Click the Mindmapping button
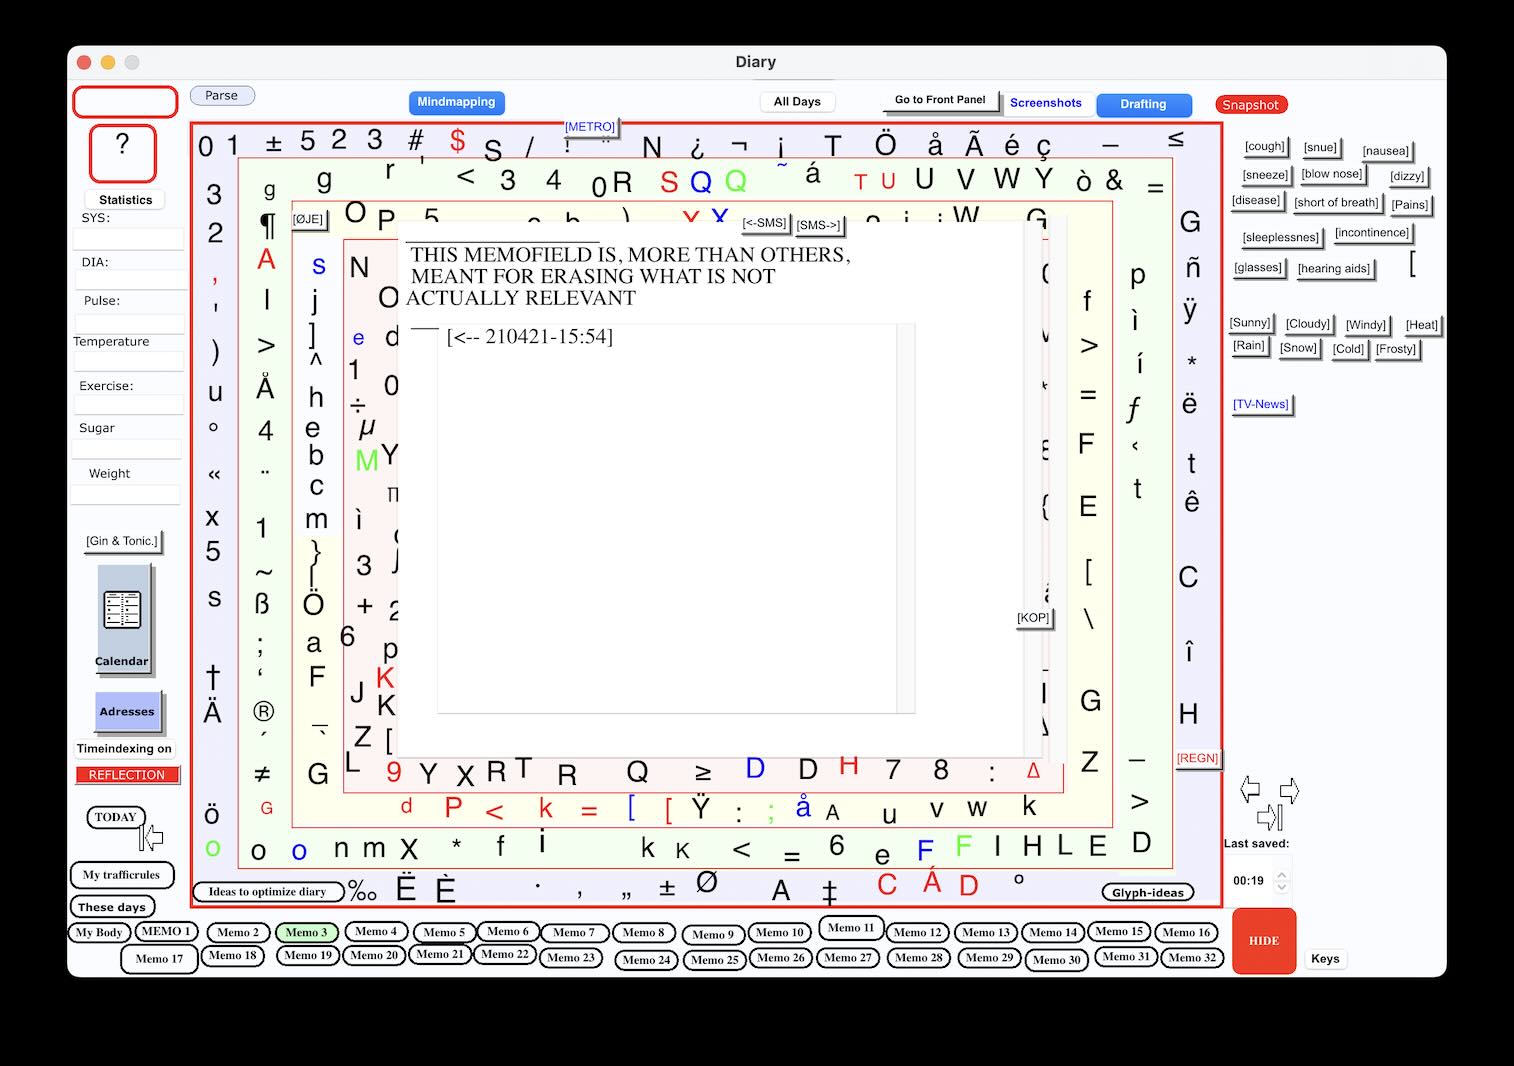This screenshot has width=1514, height=1066. (x=456, y=102)
